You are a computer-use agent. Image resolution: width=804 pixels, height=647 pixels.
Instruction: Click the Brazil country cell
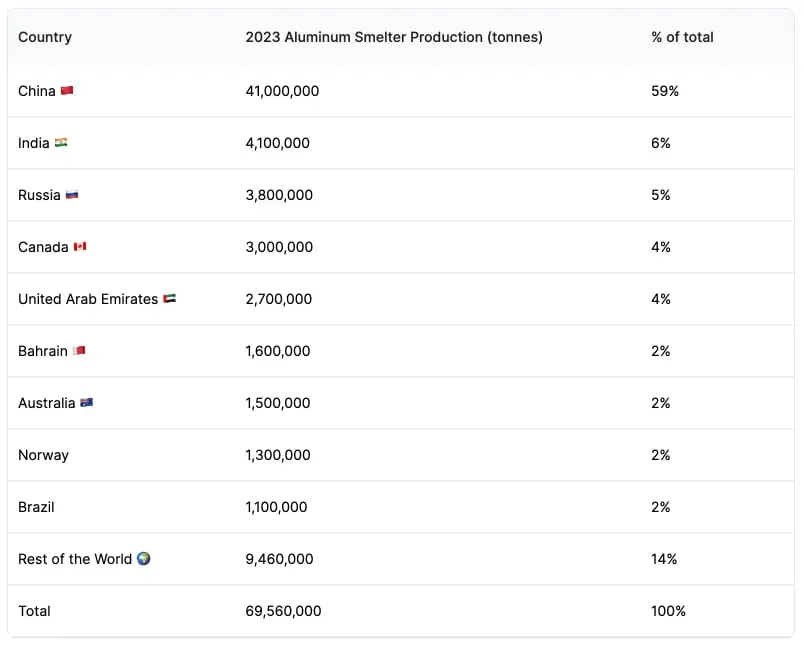36,507
